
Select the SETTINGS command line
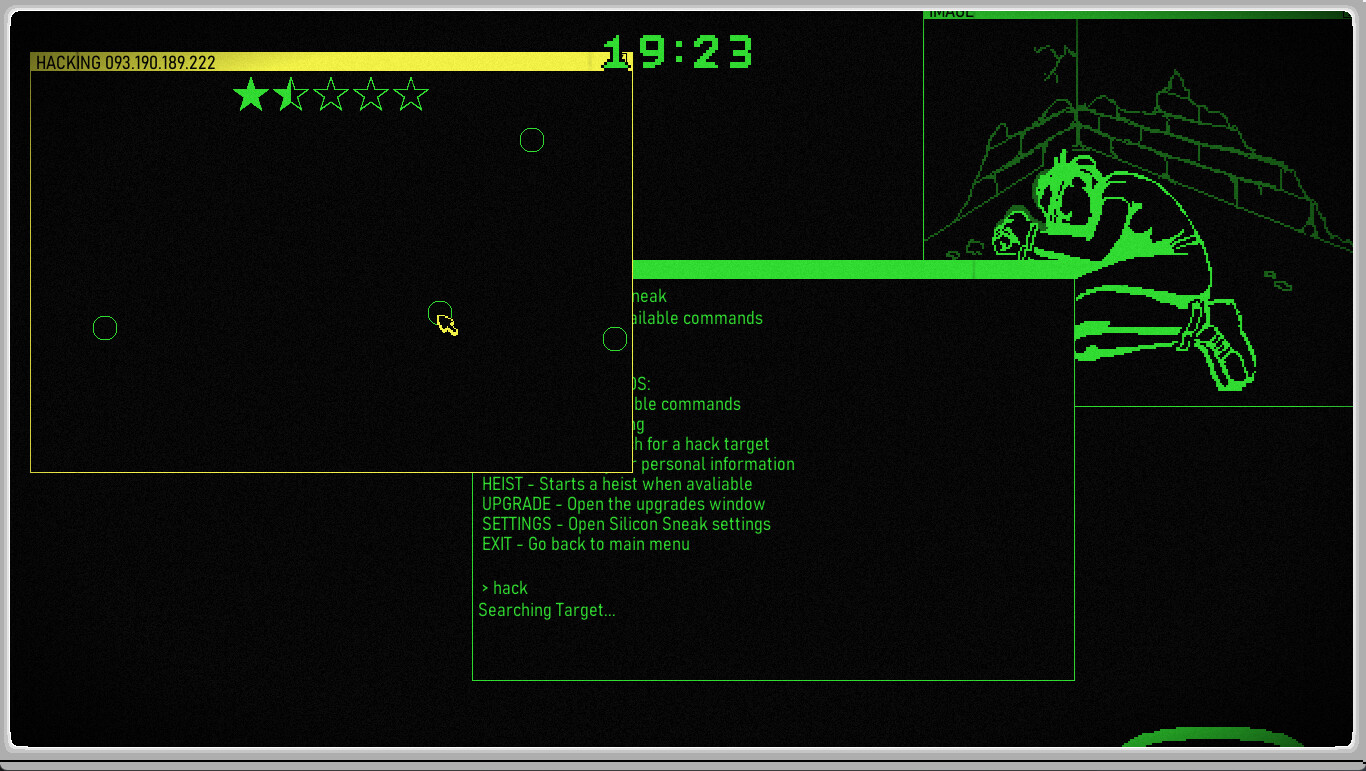pyautogui.click(x=626, y=524)
